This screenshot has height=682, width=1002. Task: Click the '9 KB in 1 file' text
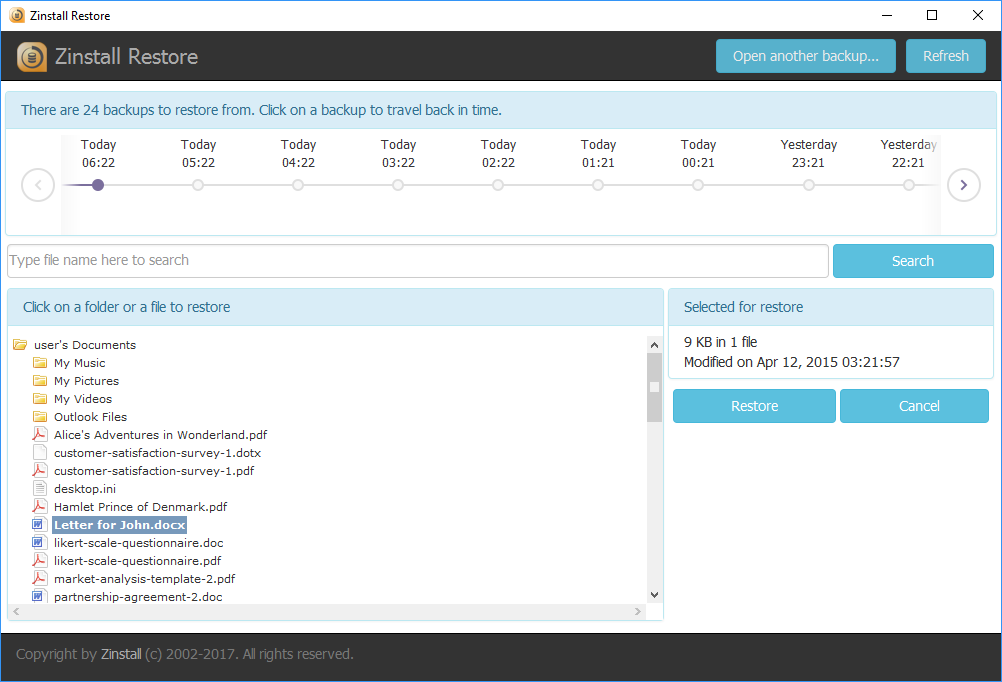pyautogui.click(x=720, y=342)
